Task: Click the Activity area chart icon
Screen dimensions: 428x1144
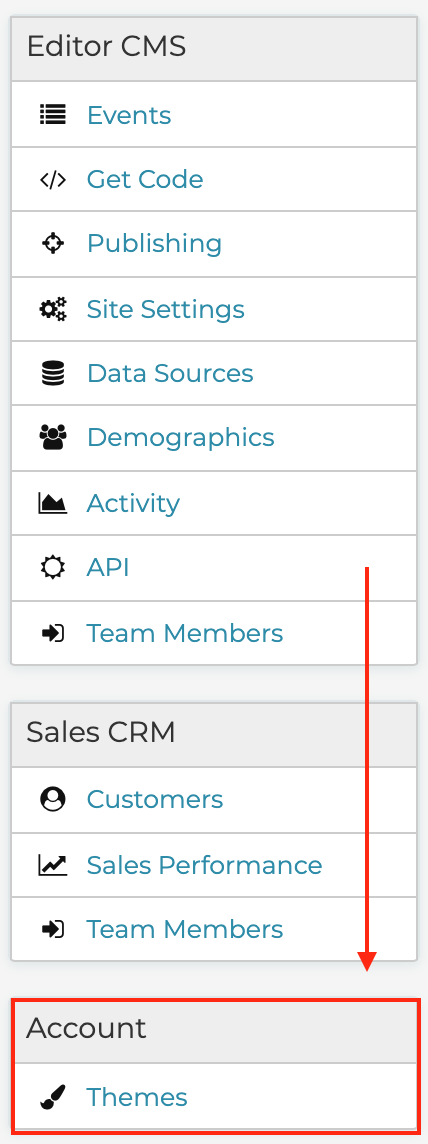Action: (x=52, y=503)
